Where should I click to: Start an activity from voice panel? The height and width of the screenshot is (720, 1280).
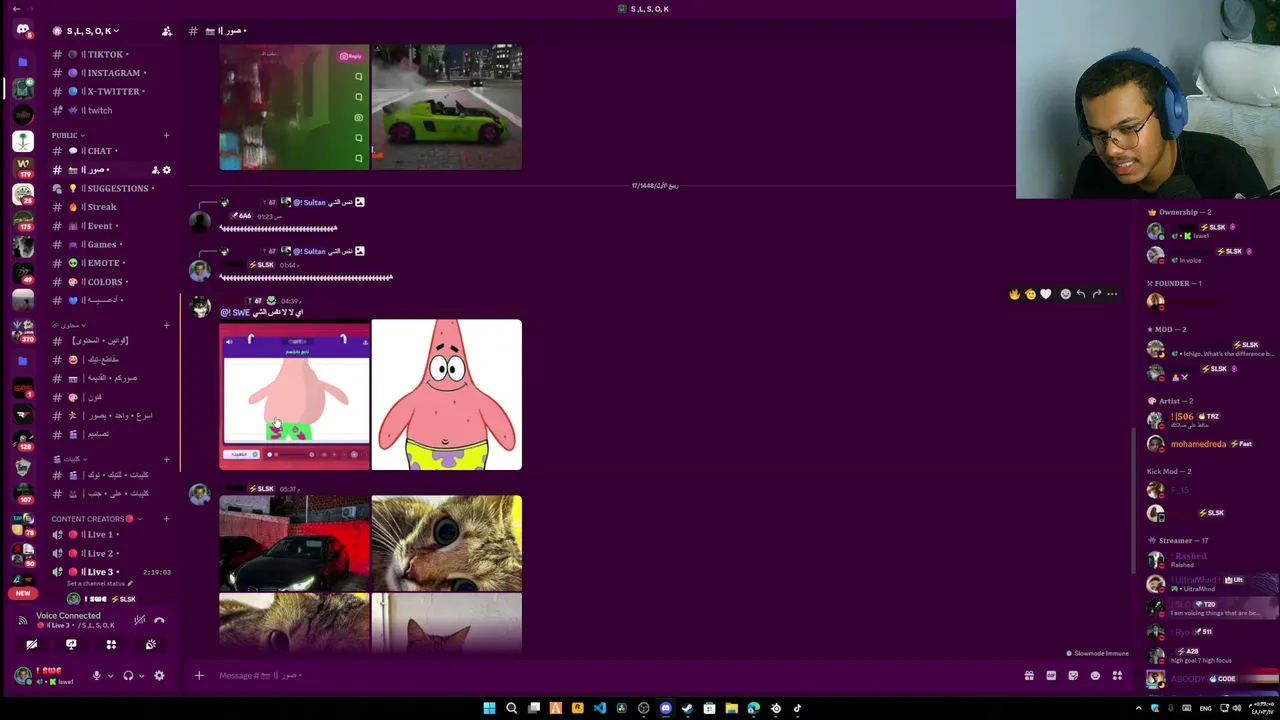[111, 645]
